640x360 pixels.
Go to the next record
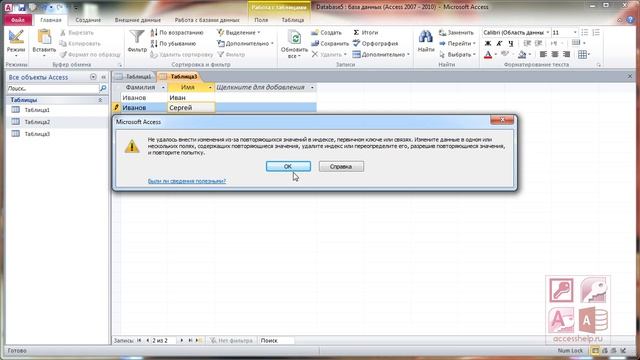pyautogui.click(x=181, y=340)
